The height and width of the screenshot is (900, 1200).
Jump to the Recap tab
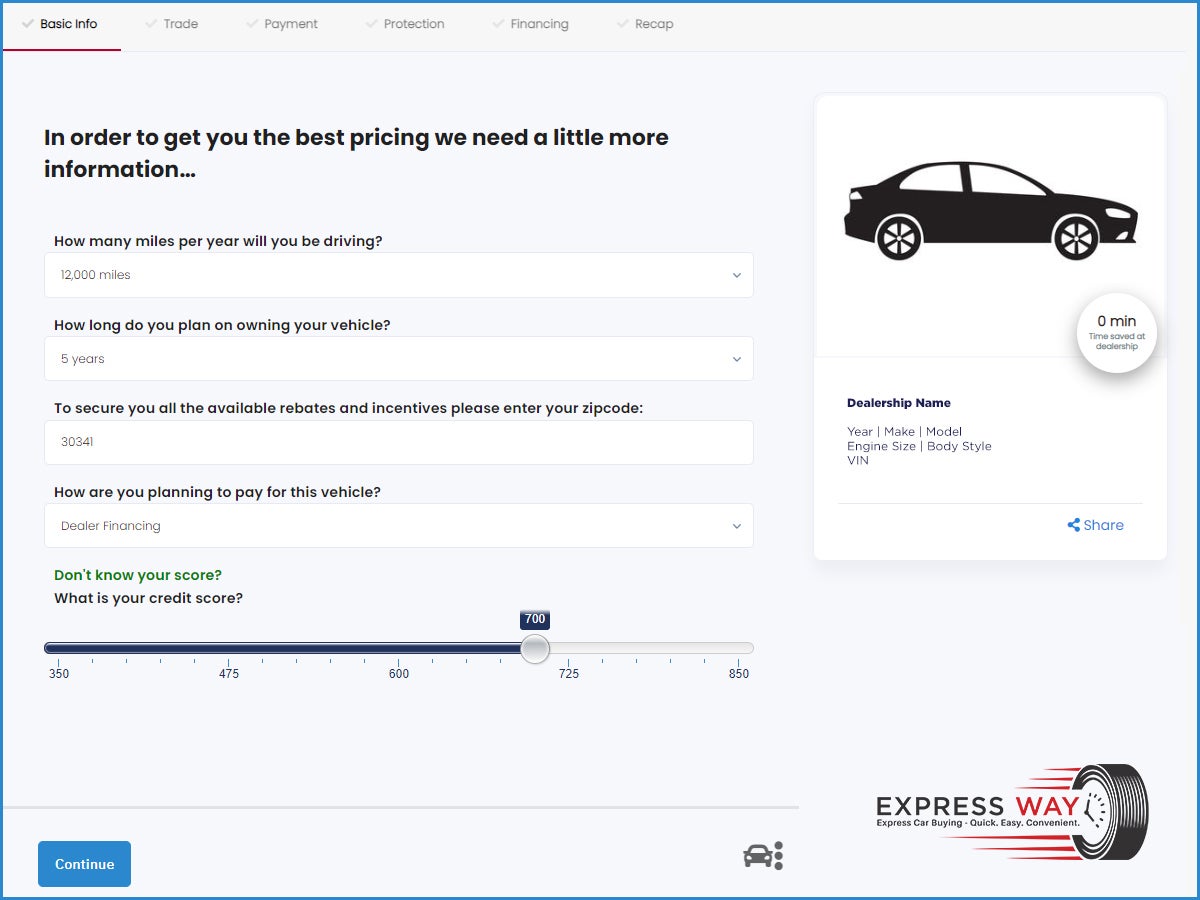[x=653, y=24]
